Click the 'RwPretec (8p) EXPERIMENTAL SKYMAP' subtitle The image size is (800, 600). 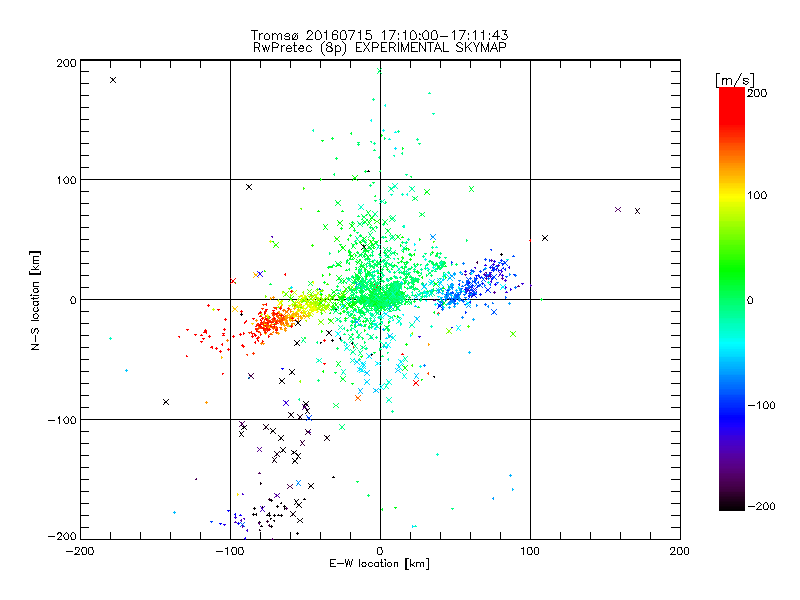pyautogui.click(x=380, y=48)
